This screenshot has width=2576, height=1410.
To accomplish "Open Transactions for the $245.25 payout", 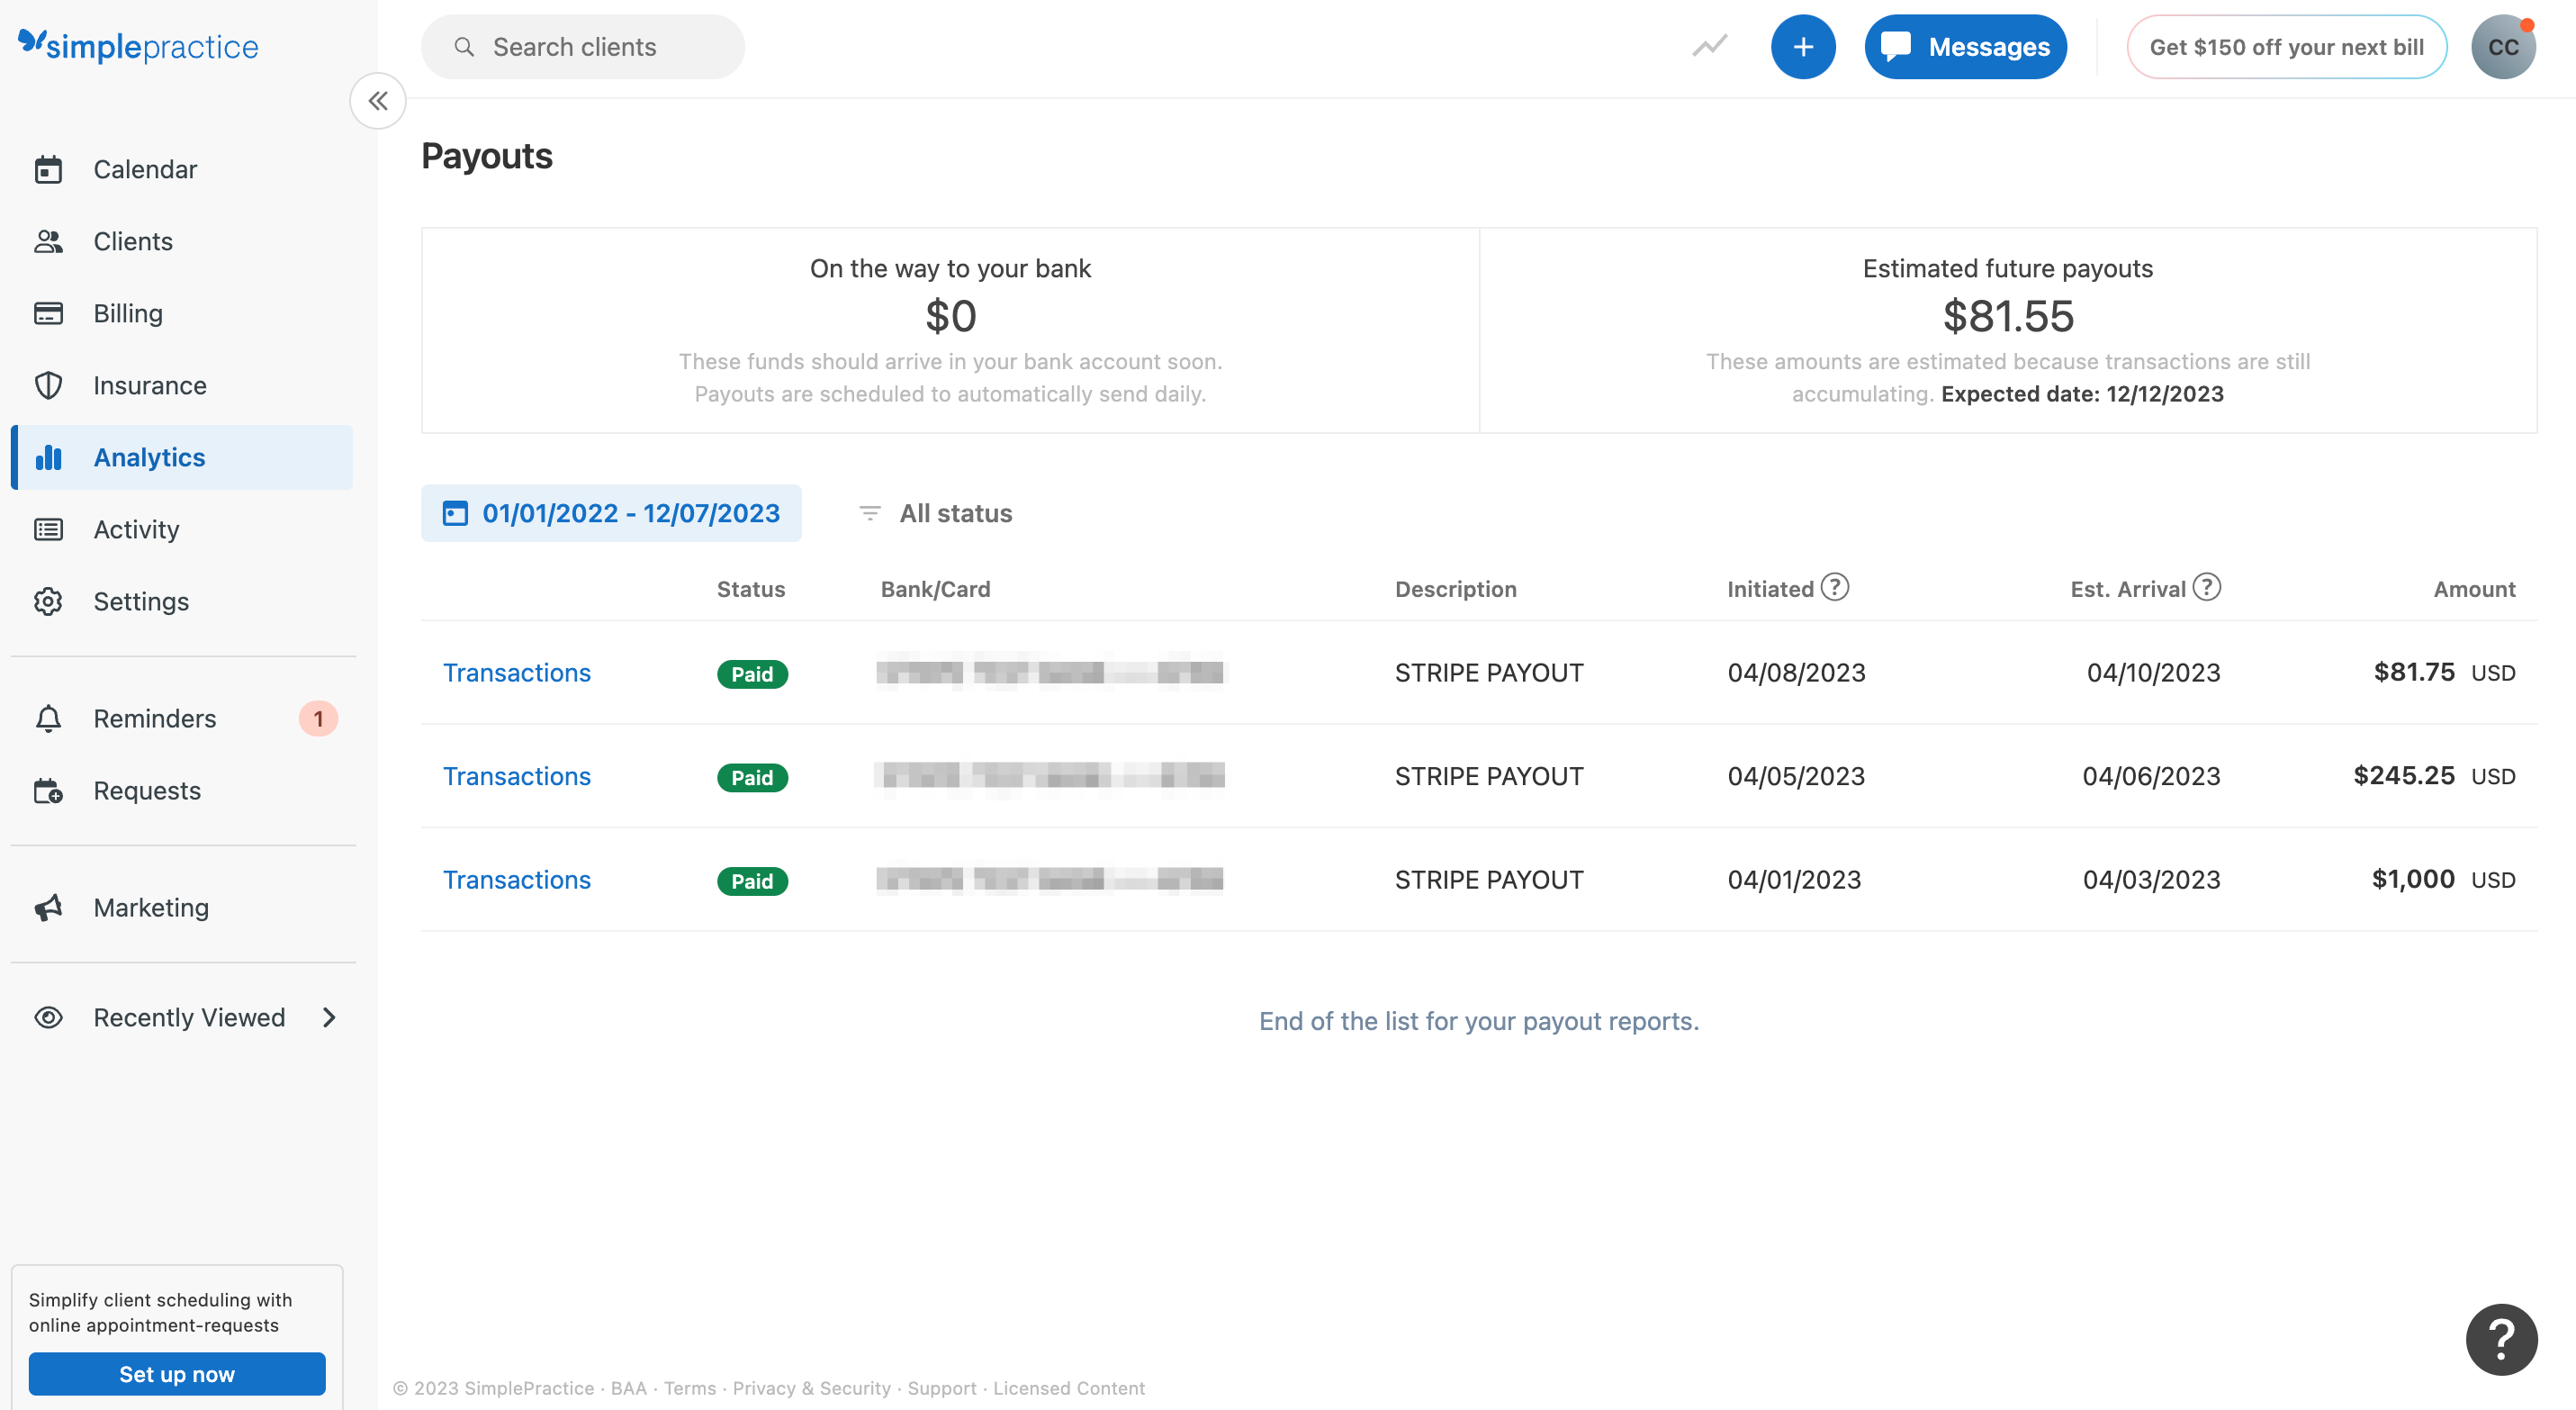I will (516, 776).
